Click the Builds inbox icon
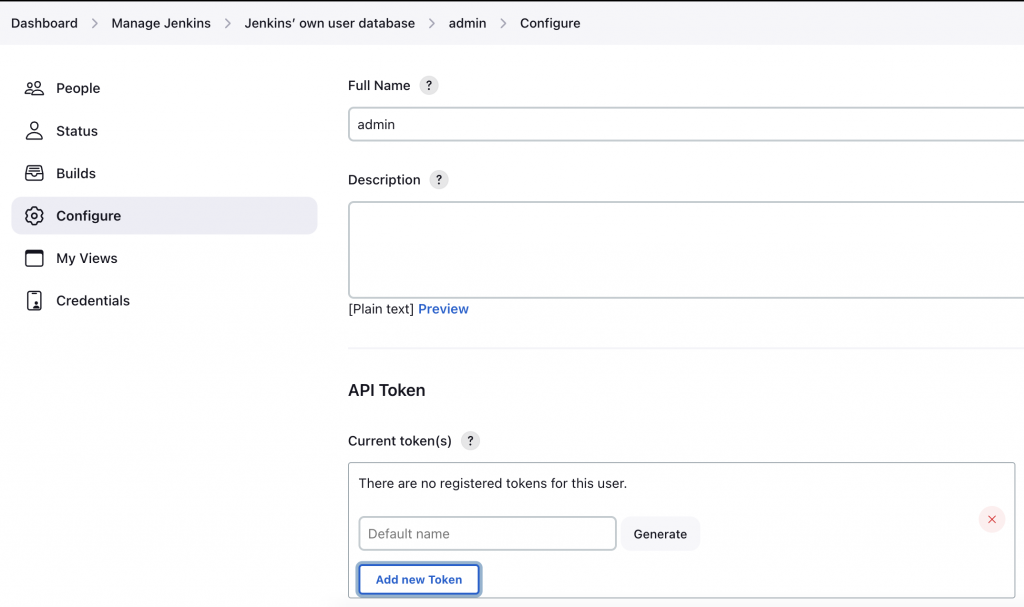This screenshot has height=607, width=1024. point(34,173)
